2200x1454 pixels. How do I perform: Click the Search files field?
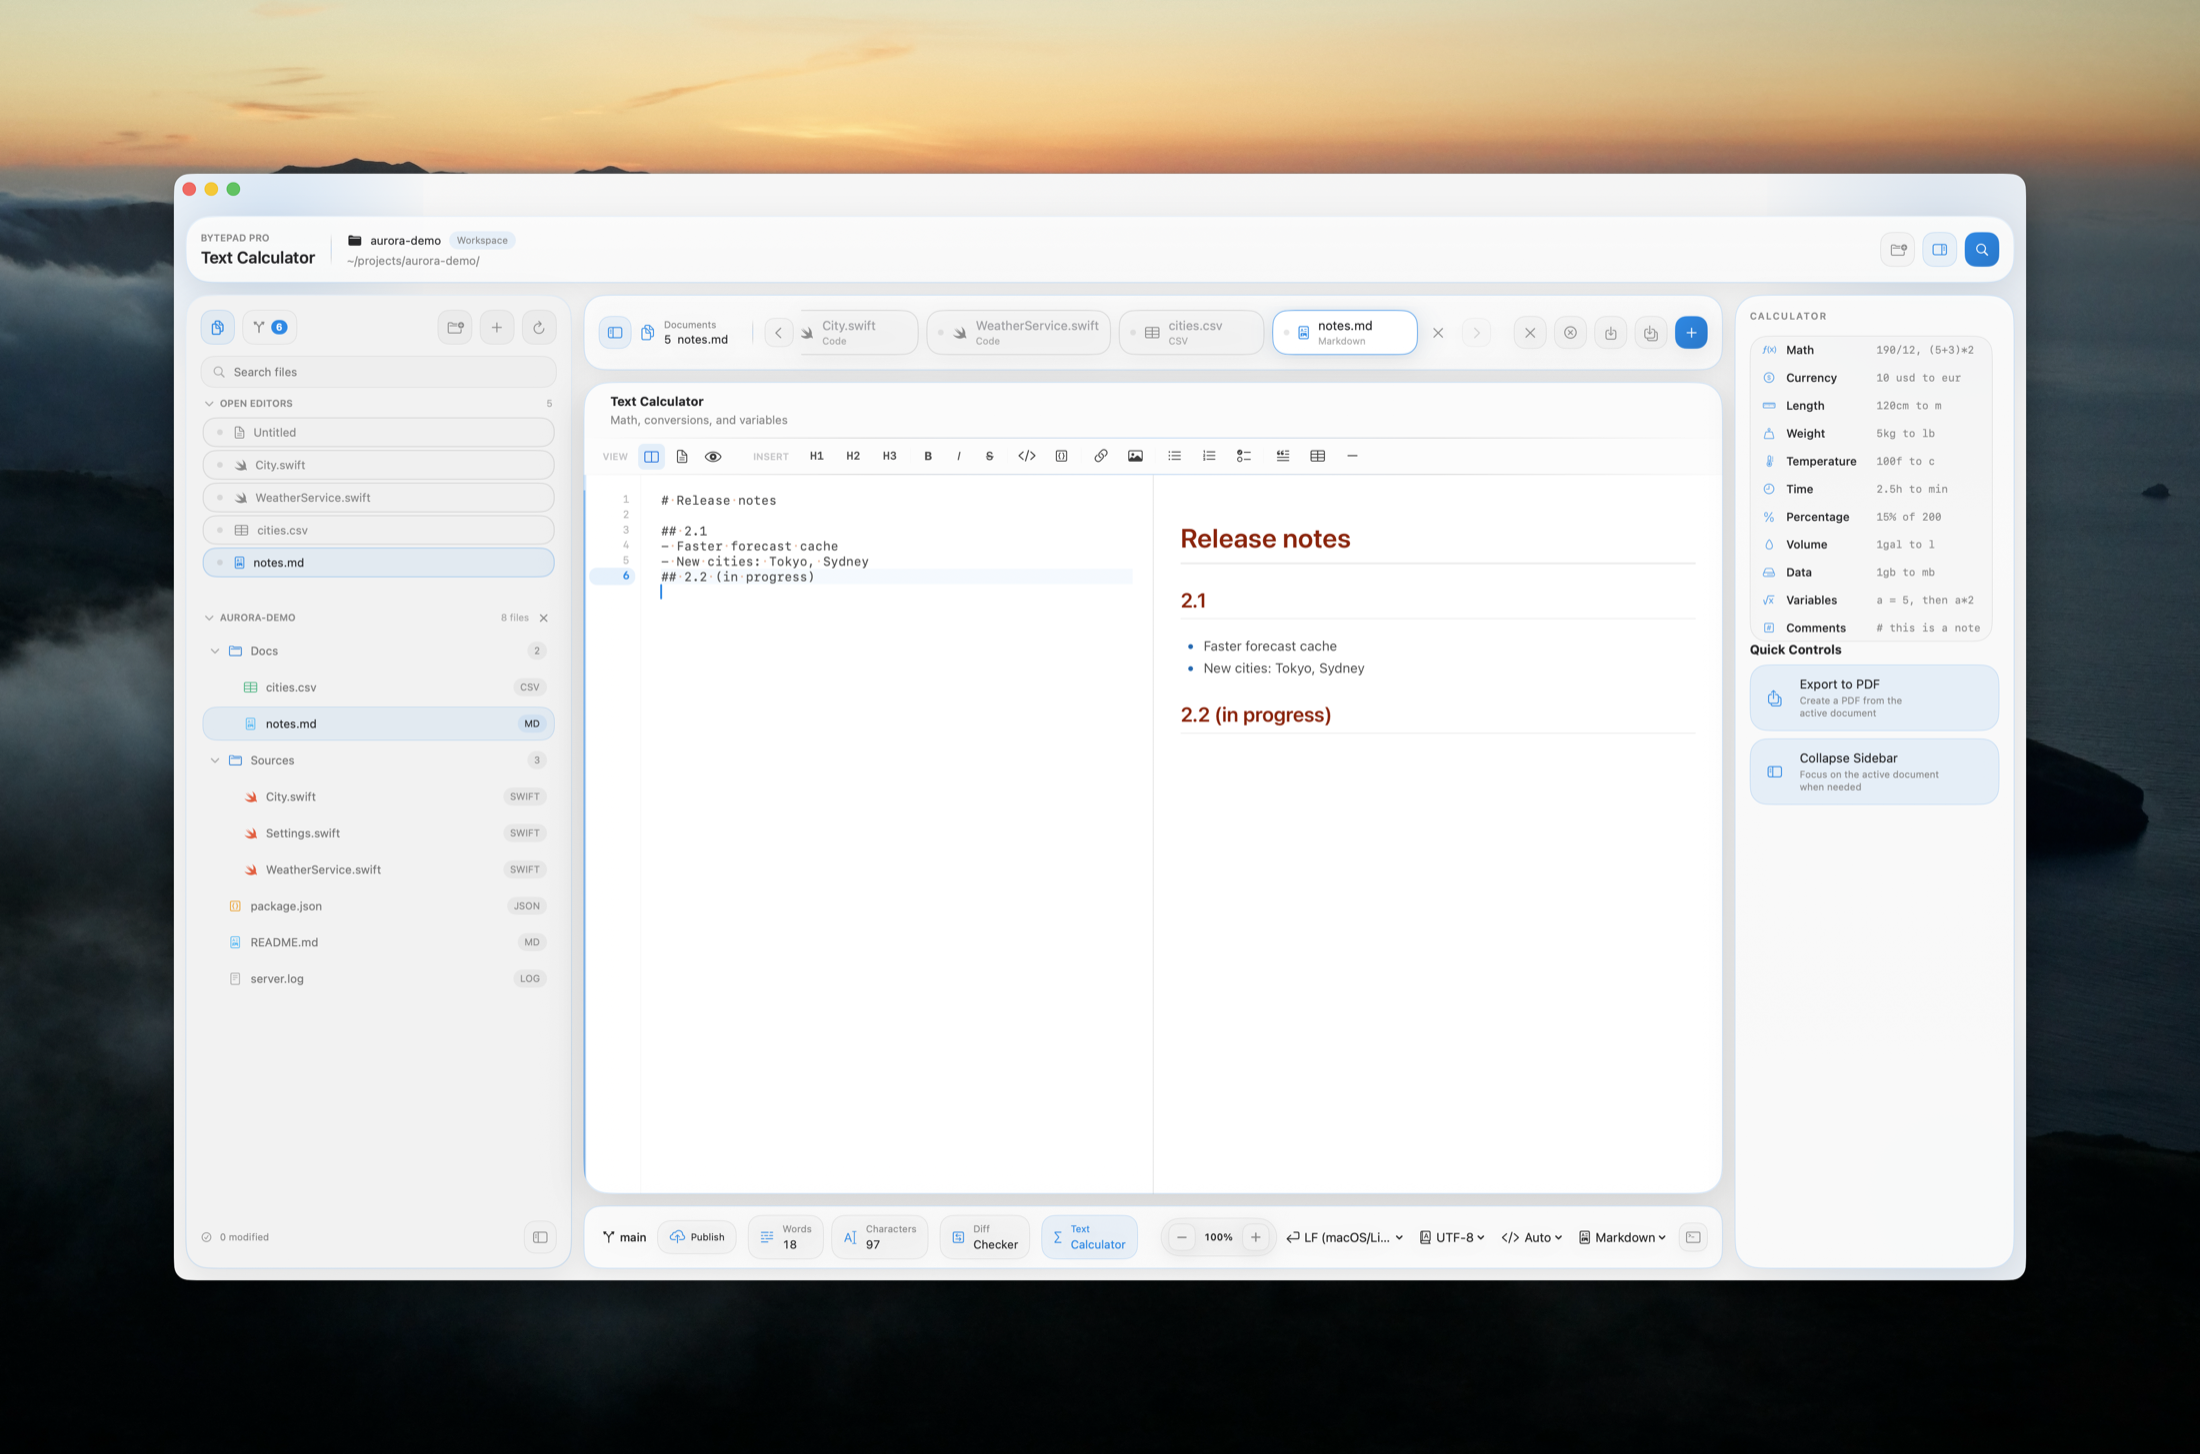pos(378,372)
